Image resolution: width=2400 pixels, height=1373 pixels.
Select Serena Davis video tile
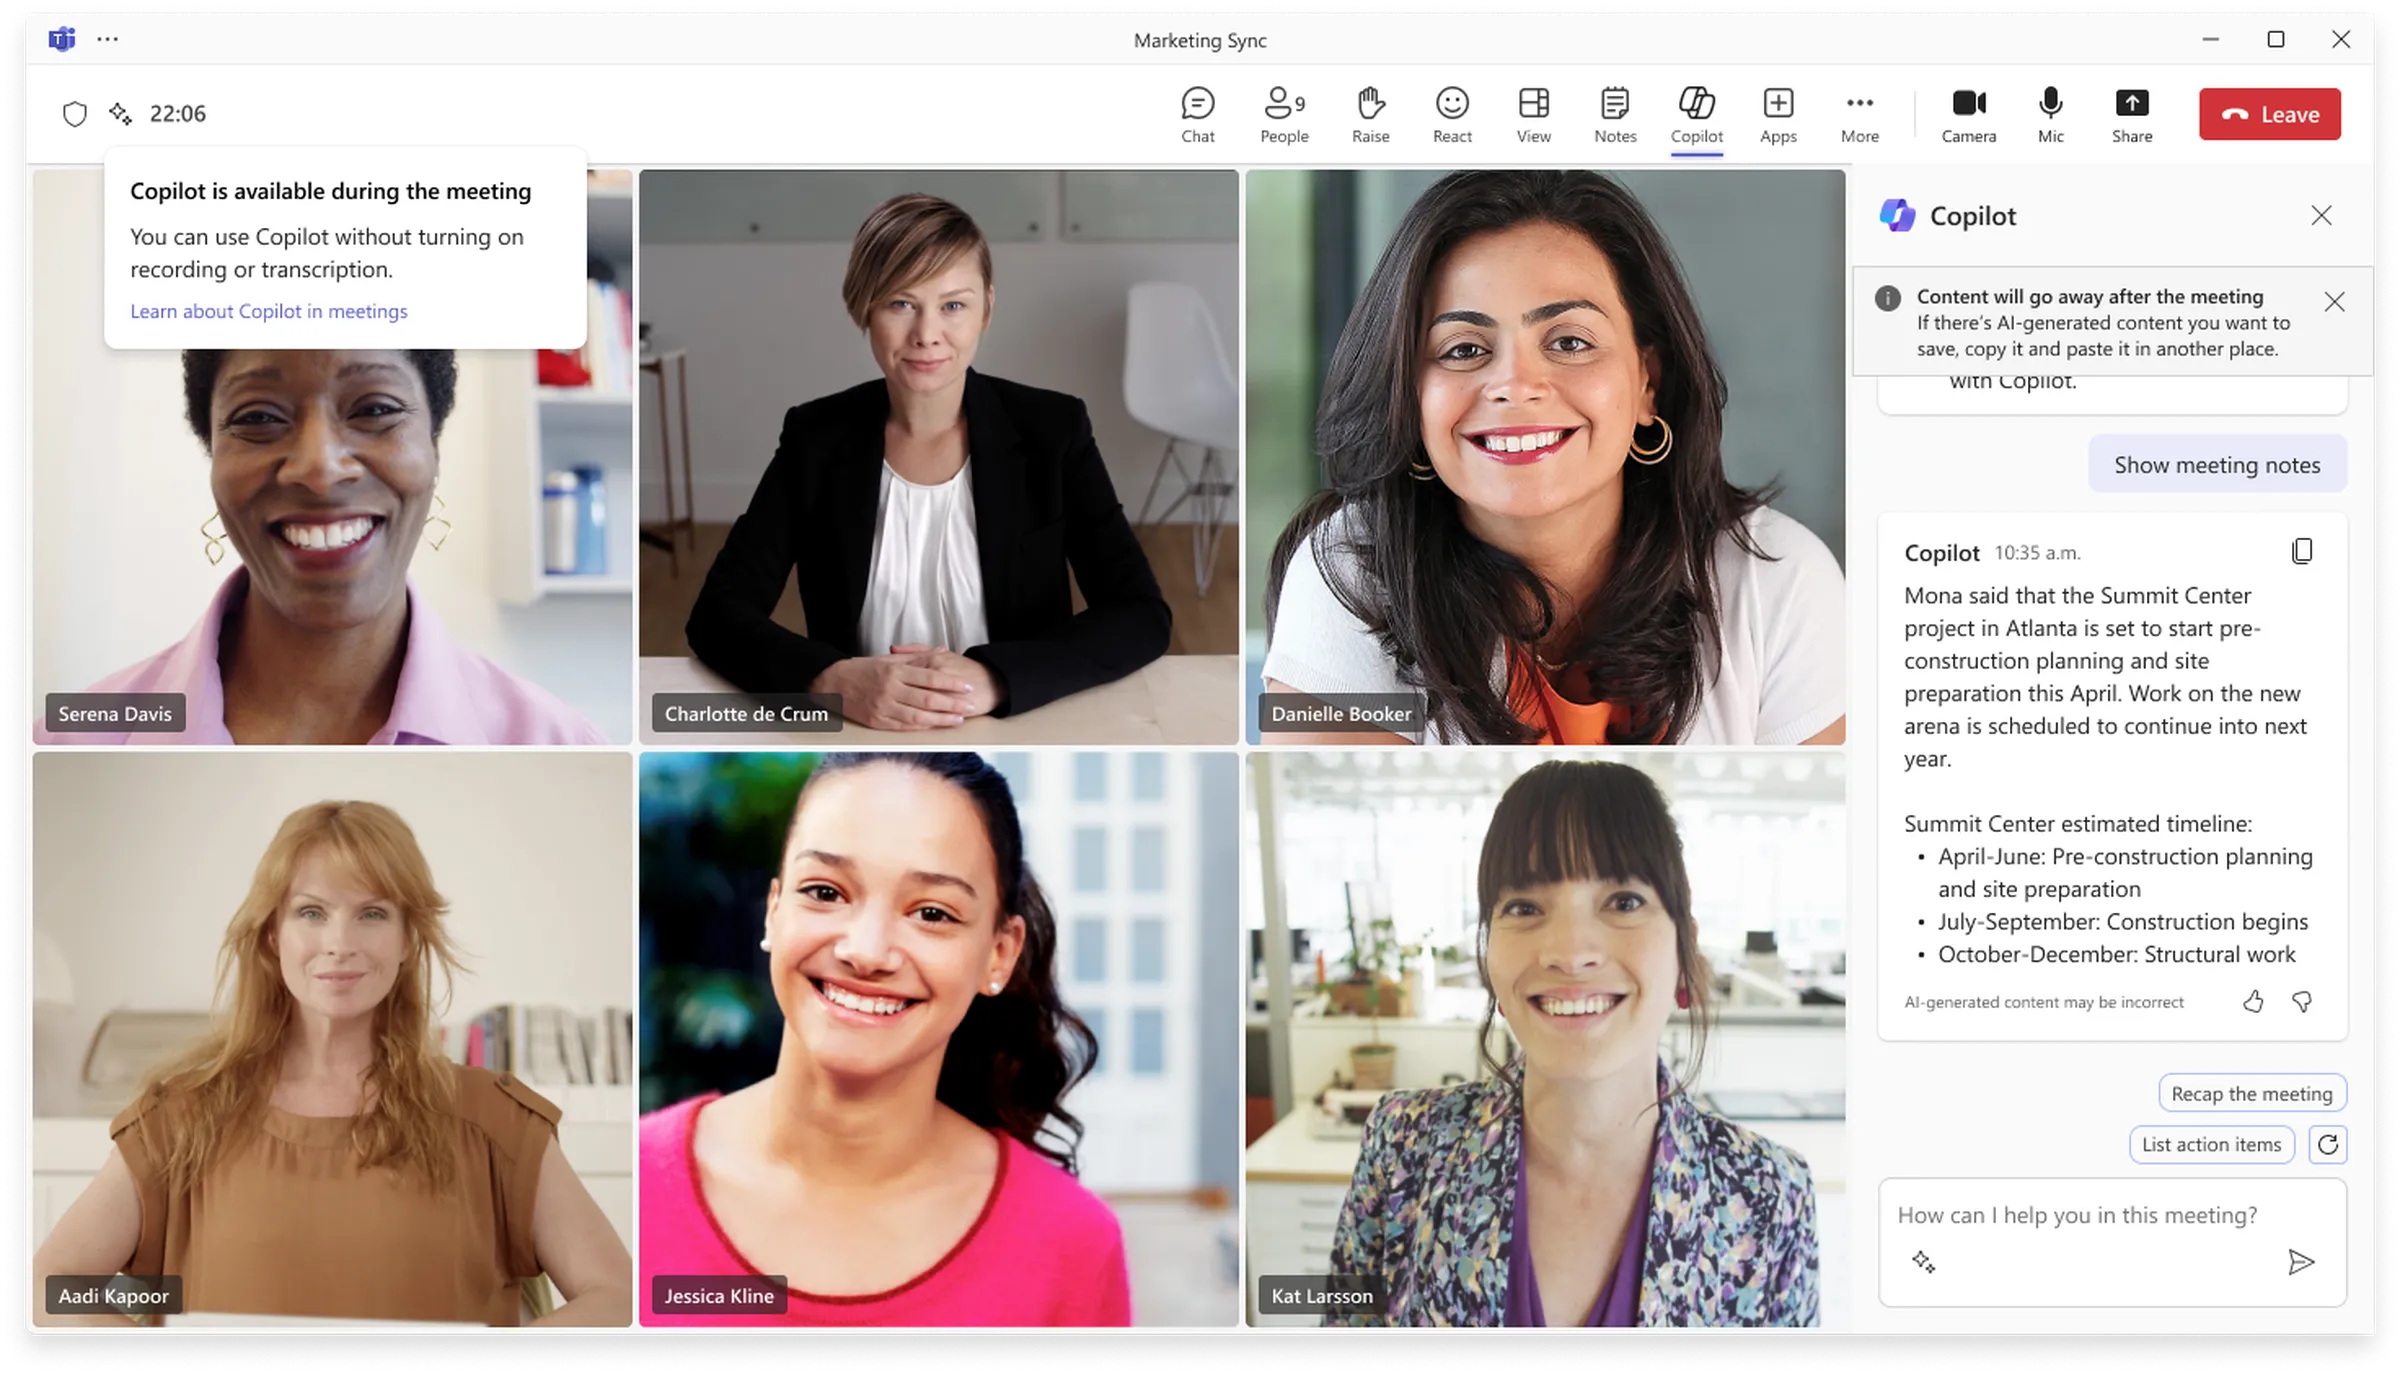tap(332, 457)
